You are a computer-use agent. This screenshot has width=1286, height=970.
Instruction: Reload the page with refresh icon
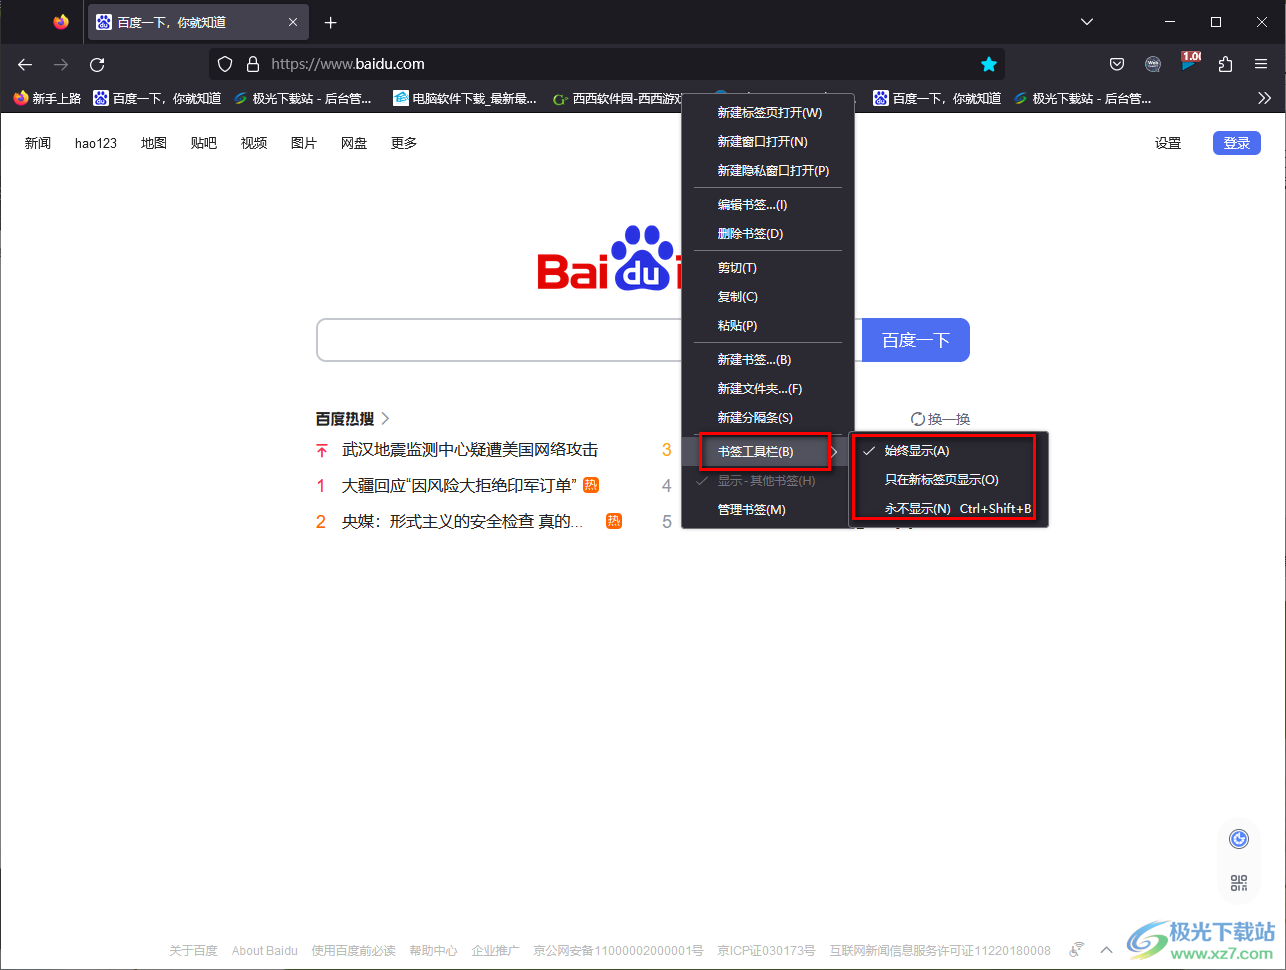coord(97,64)
